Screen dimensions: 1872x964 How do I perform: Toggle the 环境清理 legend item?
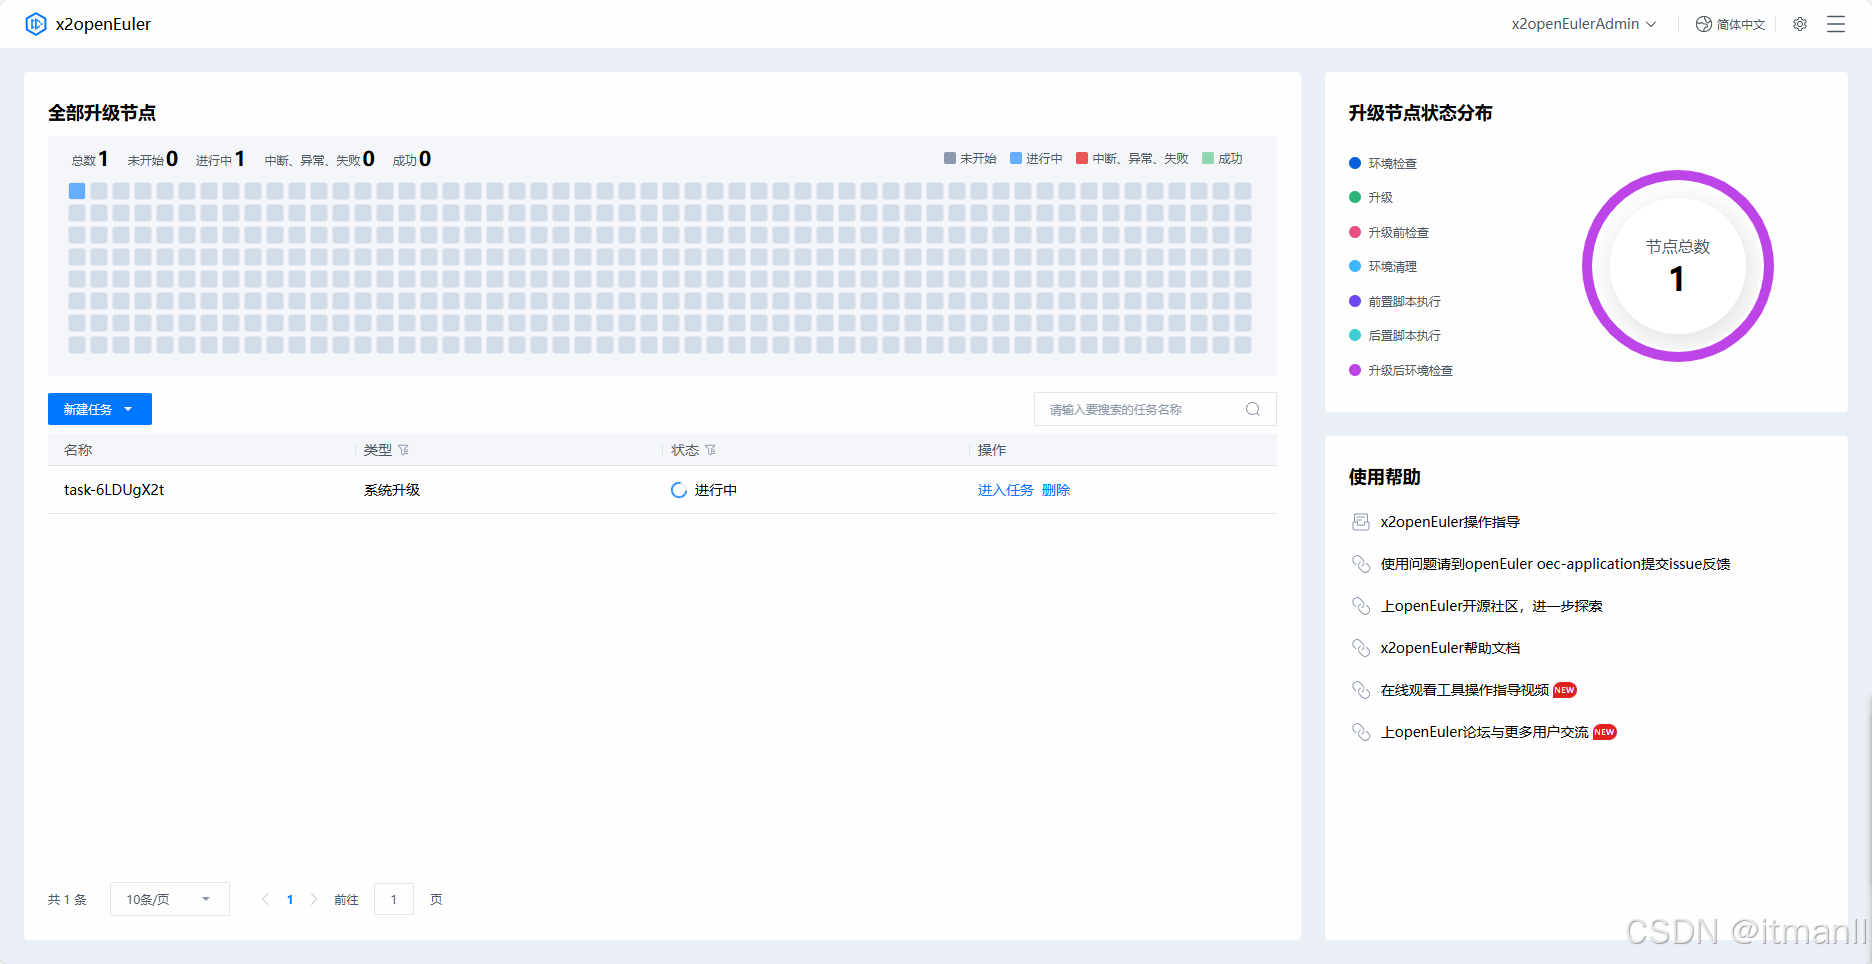click(1383, 267)
